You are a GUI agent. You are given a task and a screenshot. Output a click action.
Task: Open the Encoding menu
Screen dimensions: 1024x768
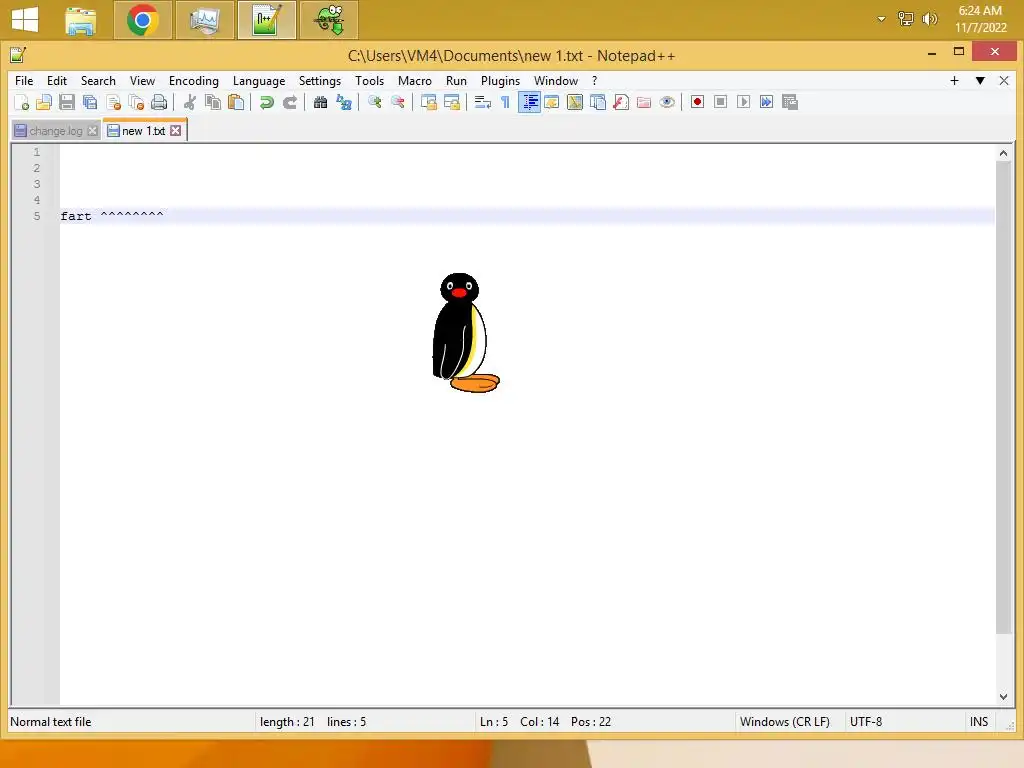click(x=193, y=81)
